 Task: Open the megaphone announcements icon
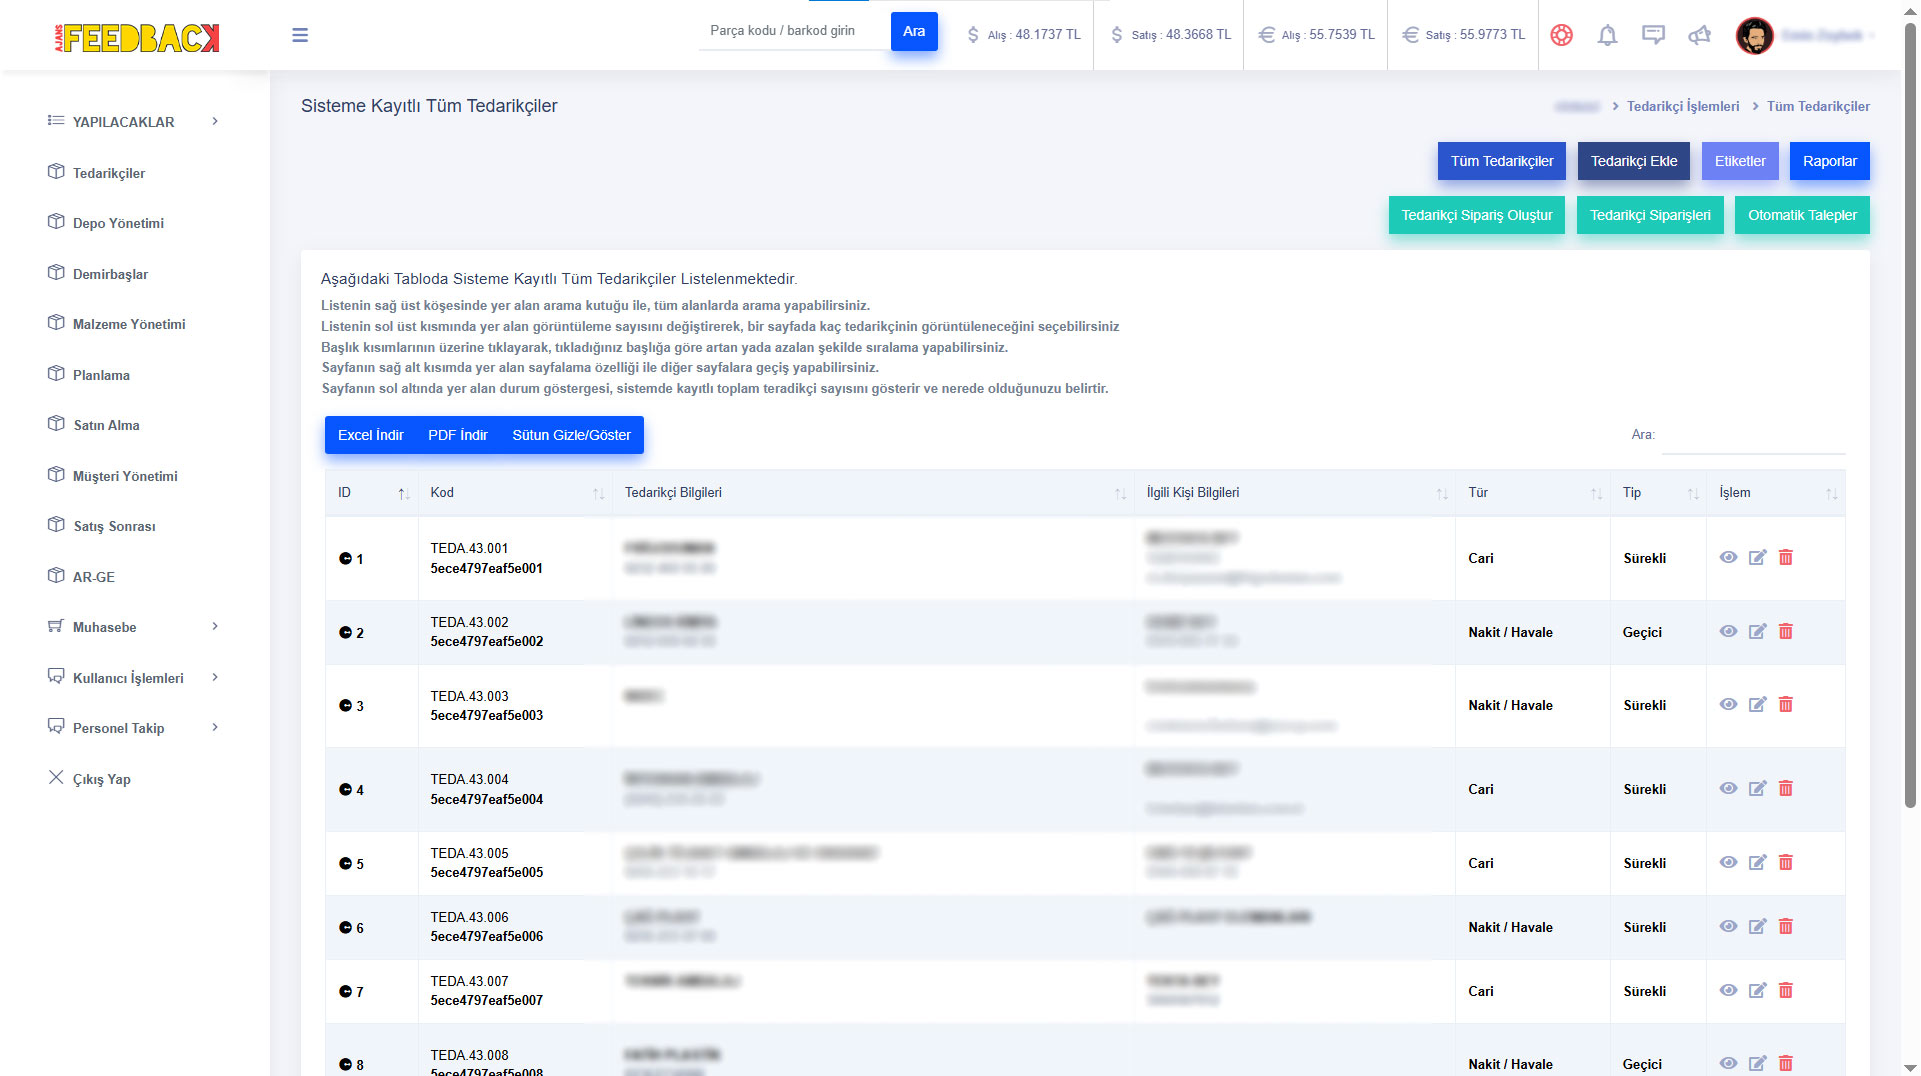[x=1699, y=35]
